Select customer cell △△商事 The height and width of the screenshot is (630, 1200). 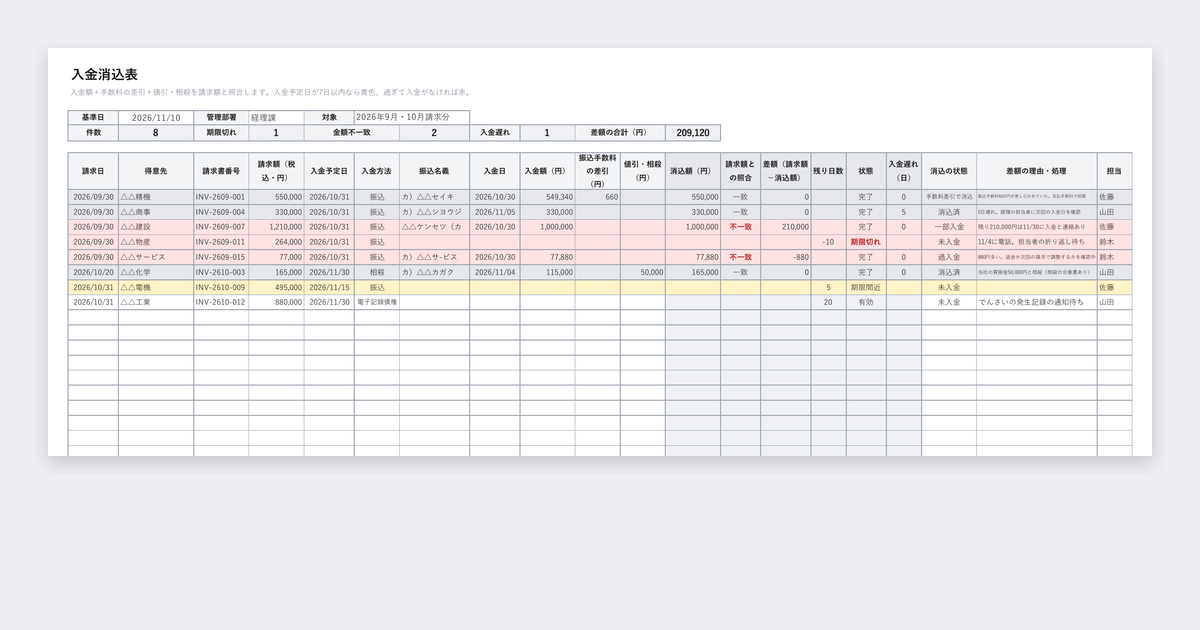[x=156, y=212]
